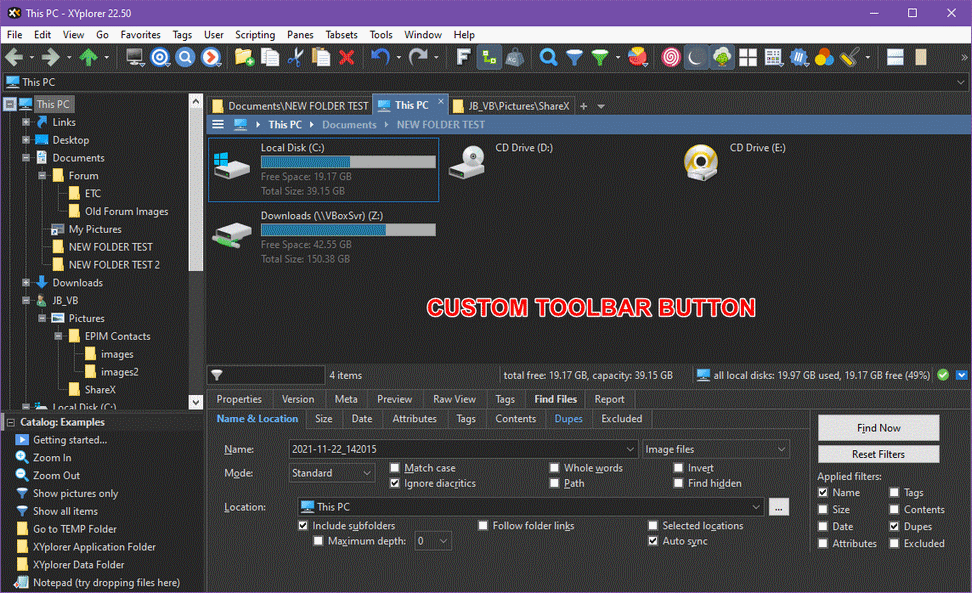Click the gray Redo arrow icon
Screen dimensions: 972x593
(418, 58)
